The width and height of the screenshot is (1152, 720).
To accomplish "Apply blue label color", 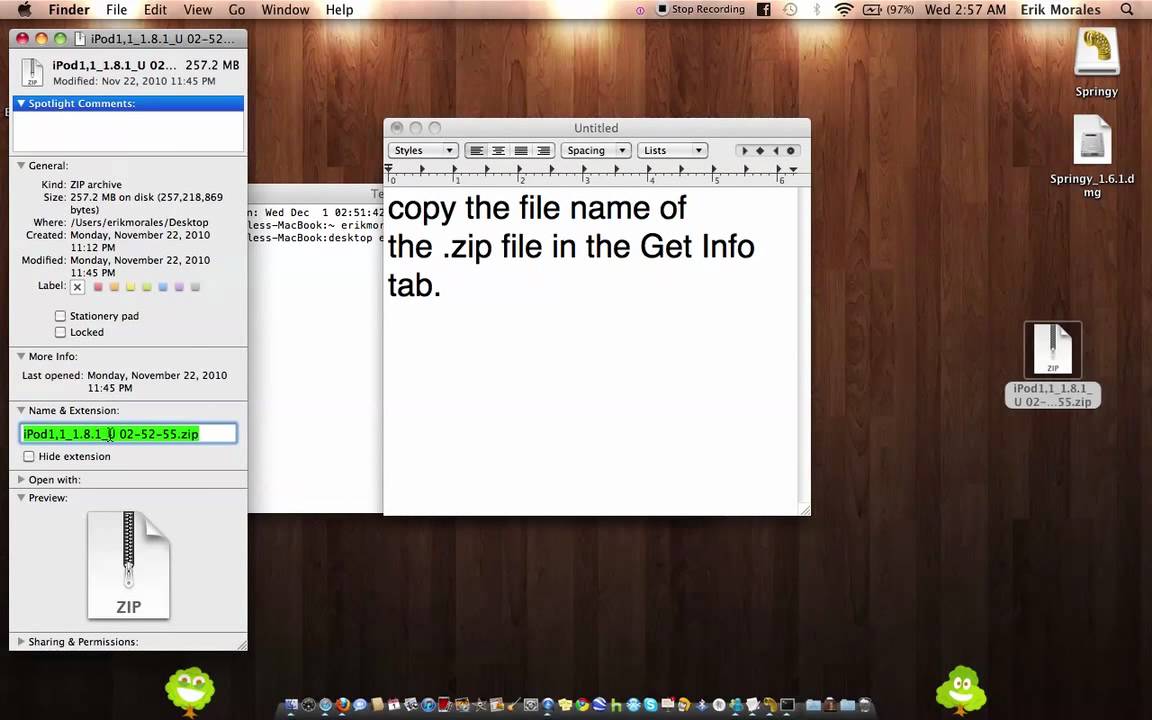I will (163, 287).
